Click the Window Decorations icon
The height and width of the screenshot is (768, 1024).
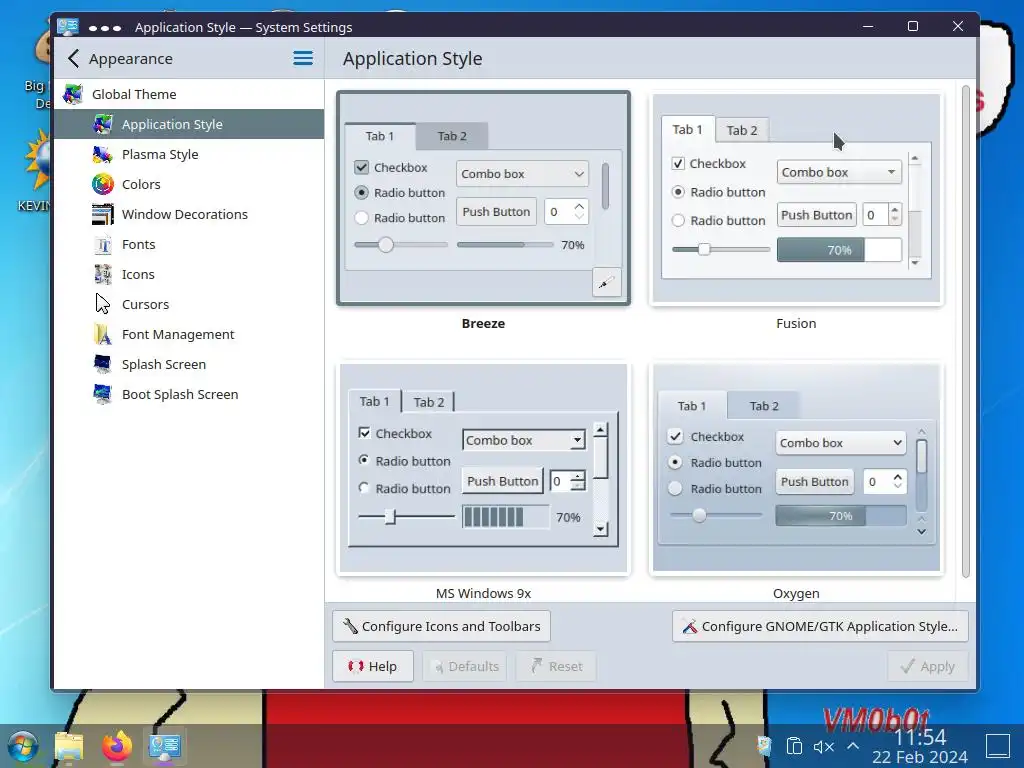click(103, 214)
